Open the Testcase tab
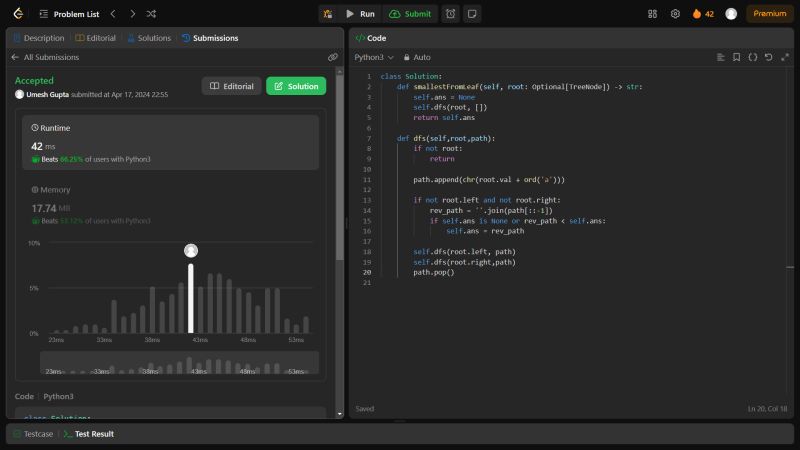Screen dimensions: 800x450 coord(33,434)
